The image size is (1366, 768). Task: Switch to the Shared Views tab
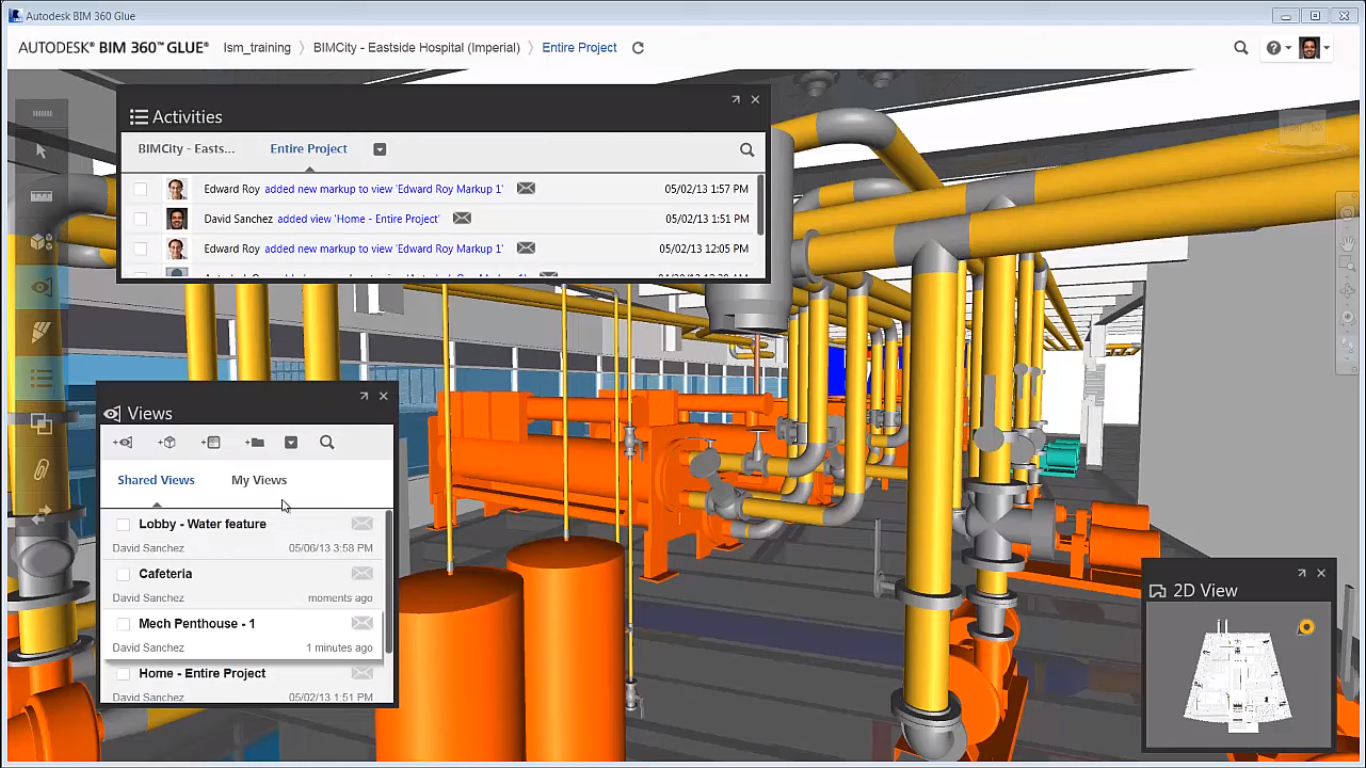pos(156,480)
